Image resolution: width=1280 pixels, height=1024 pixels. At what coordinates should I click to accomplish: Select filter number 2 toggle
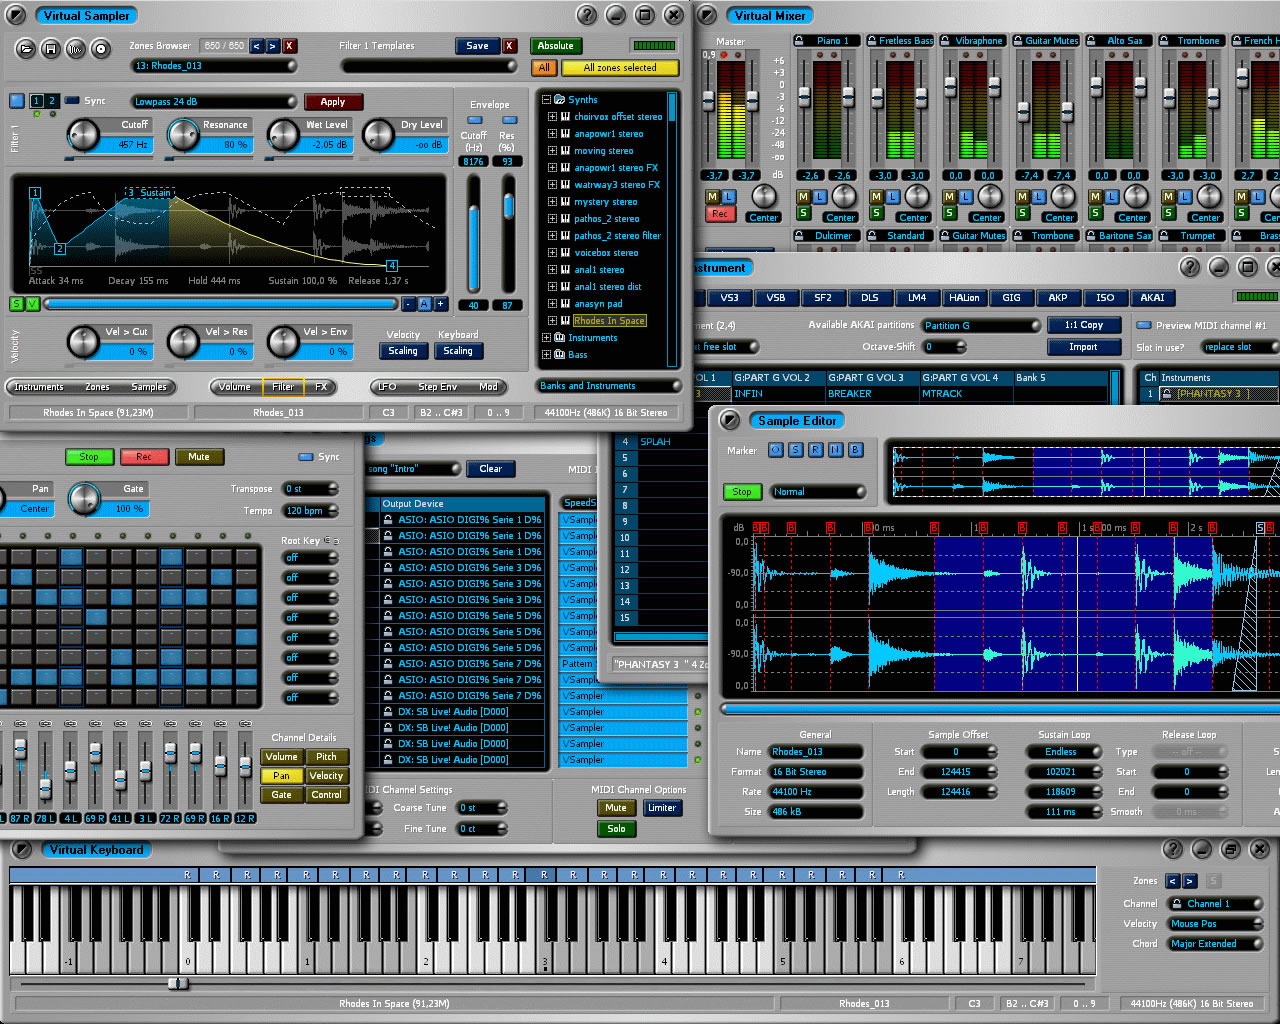[x=52, y=101]
